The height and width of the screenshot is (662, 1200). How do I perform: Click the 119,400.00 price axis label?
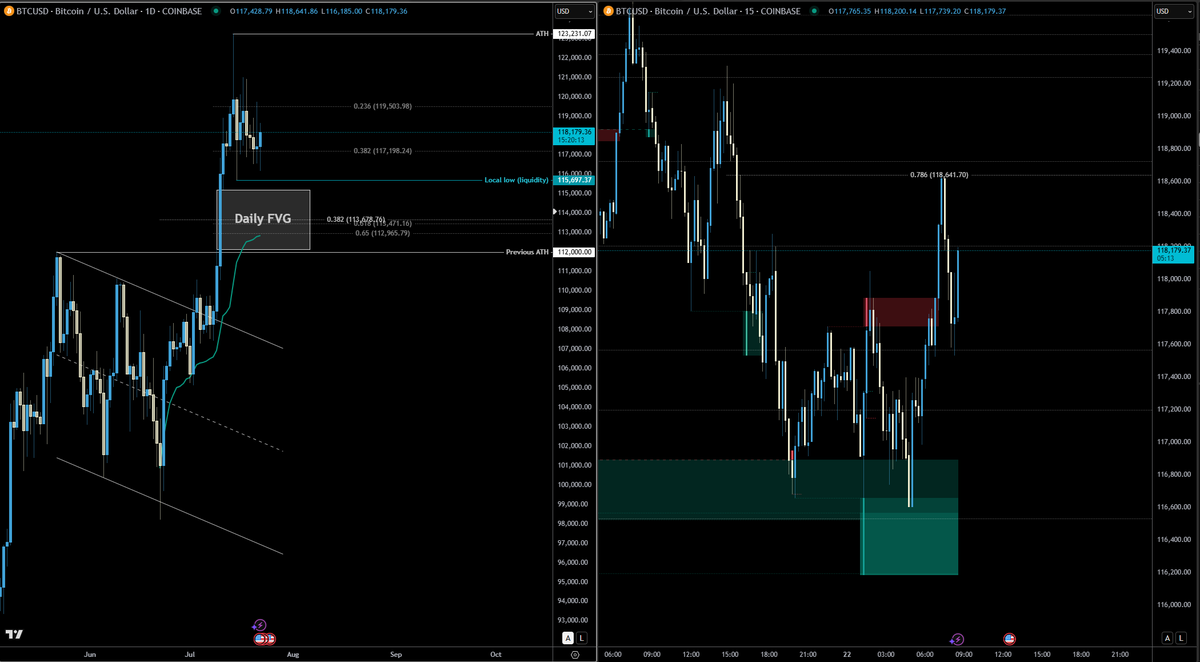[1174, 50]
